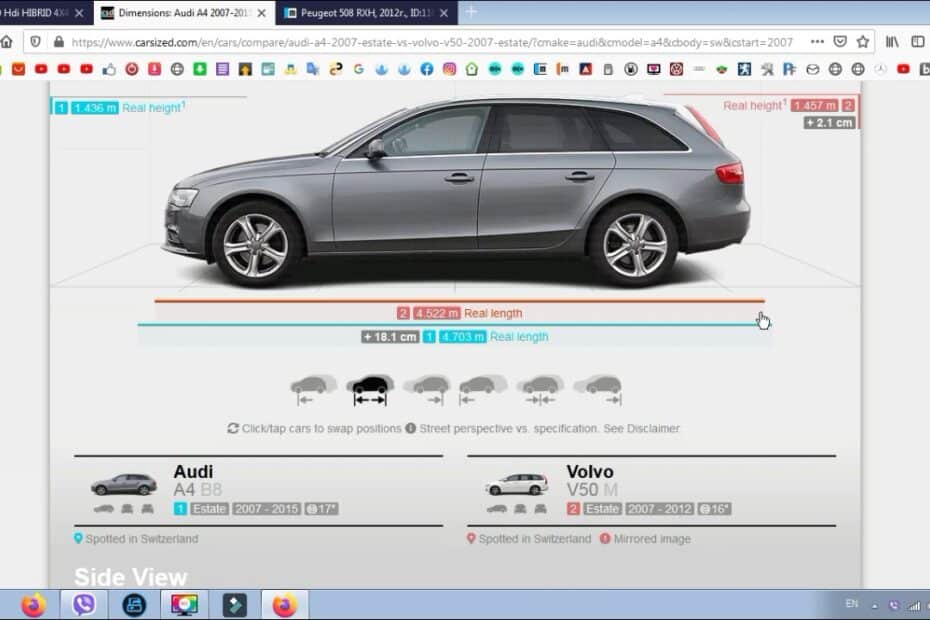Click the swap positions refresh icon
The height and width of the screenshot is (620, 930).
pos(233,428)
